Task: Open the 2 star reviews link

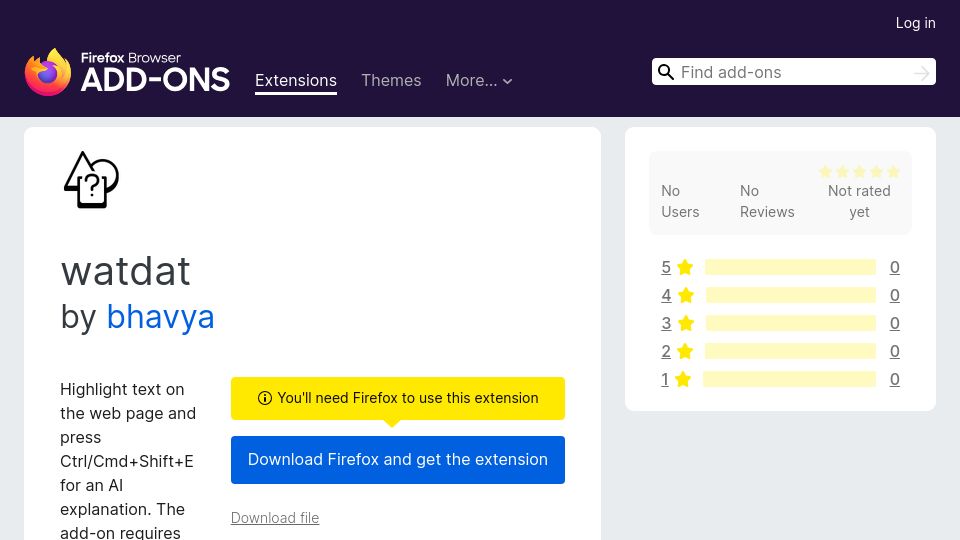Action: click(666, 351)
